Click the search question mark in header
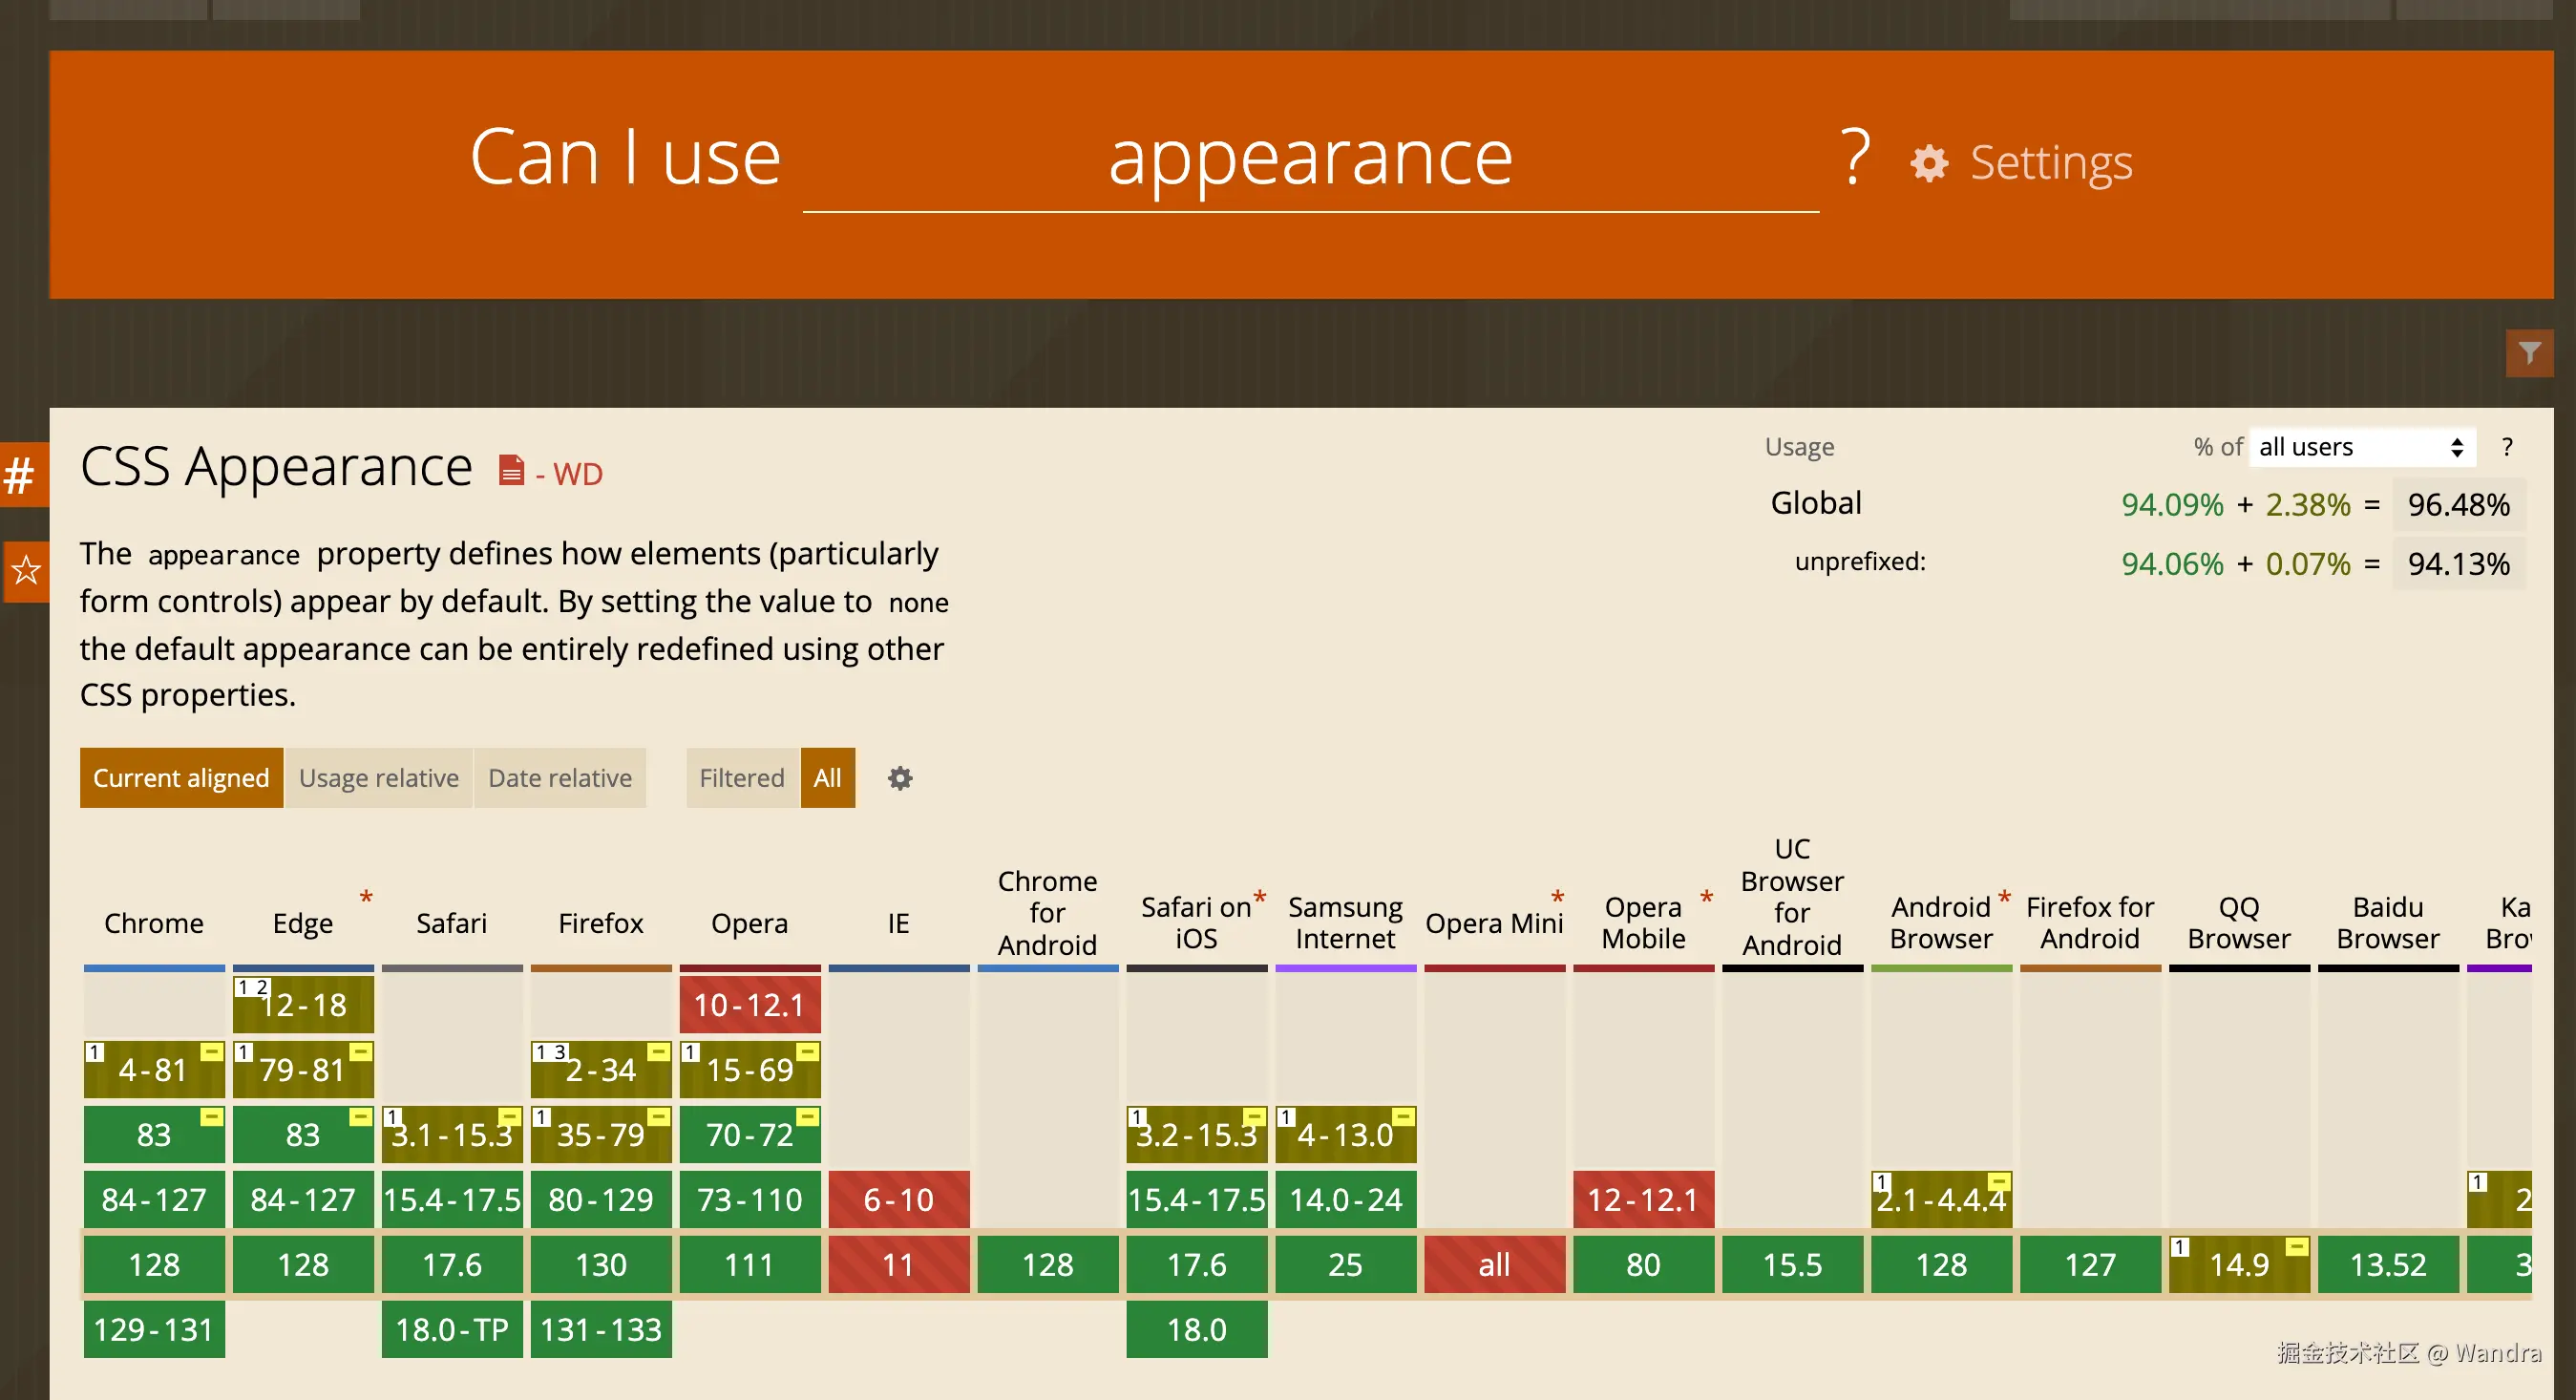2576x1400 pixels. click(x=1855, y=157)
